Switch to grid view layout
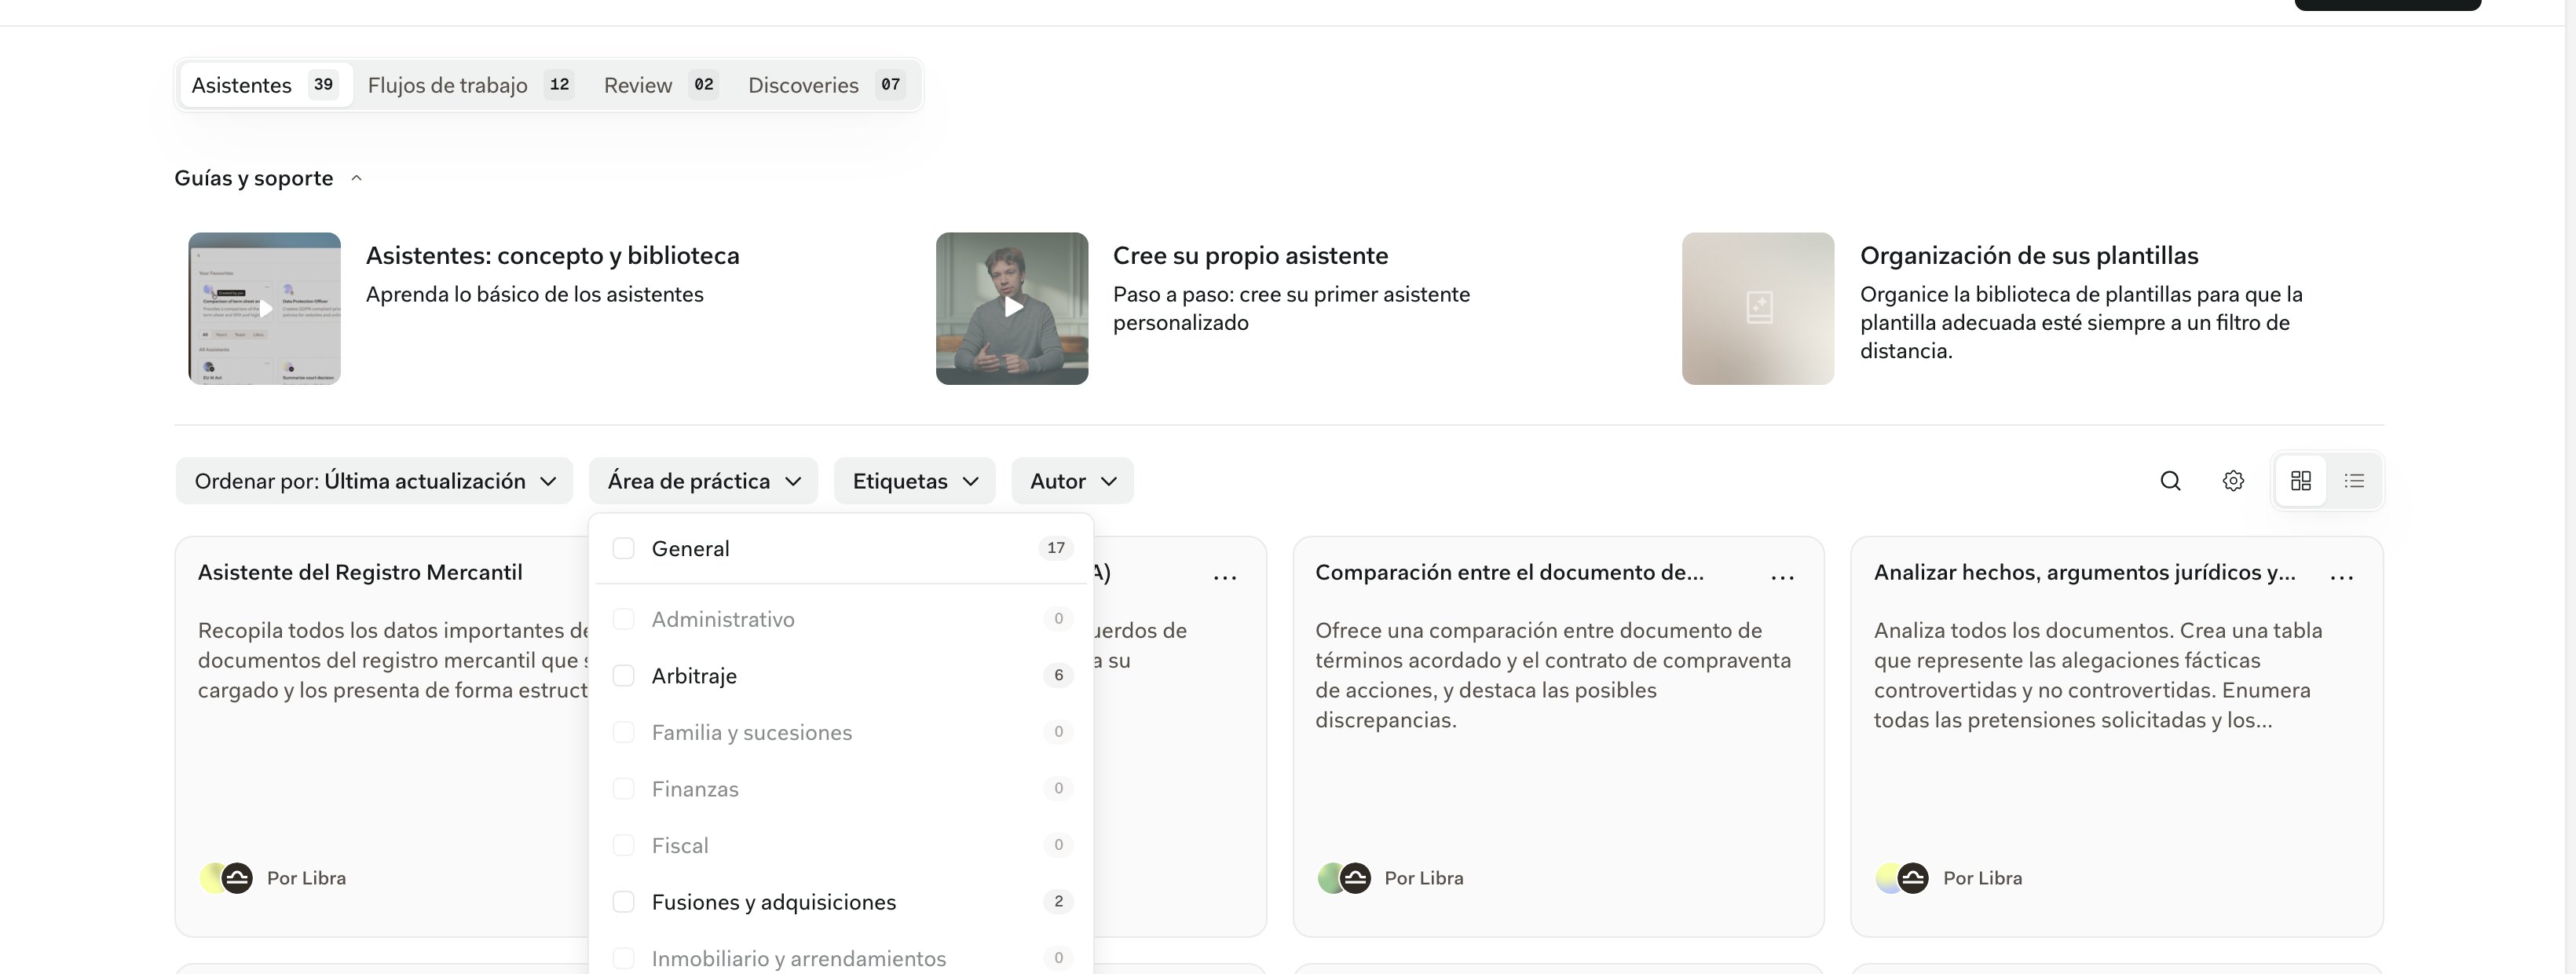This screenshot has width=2576, height=974. pos(2301,481)
